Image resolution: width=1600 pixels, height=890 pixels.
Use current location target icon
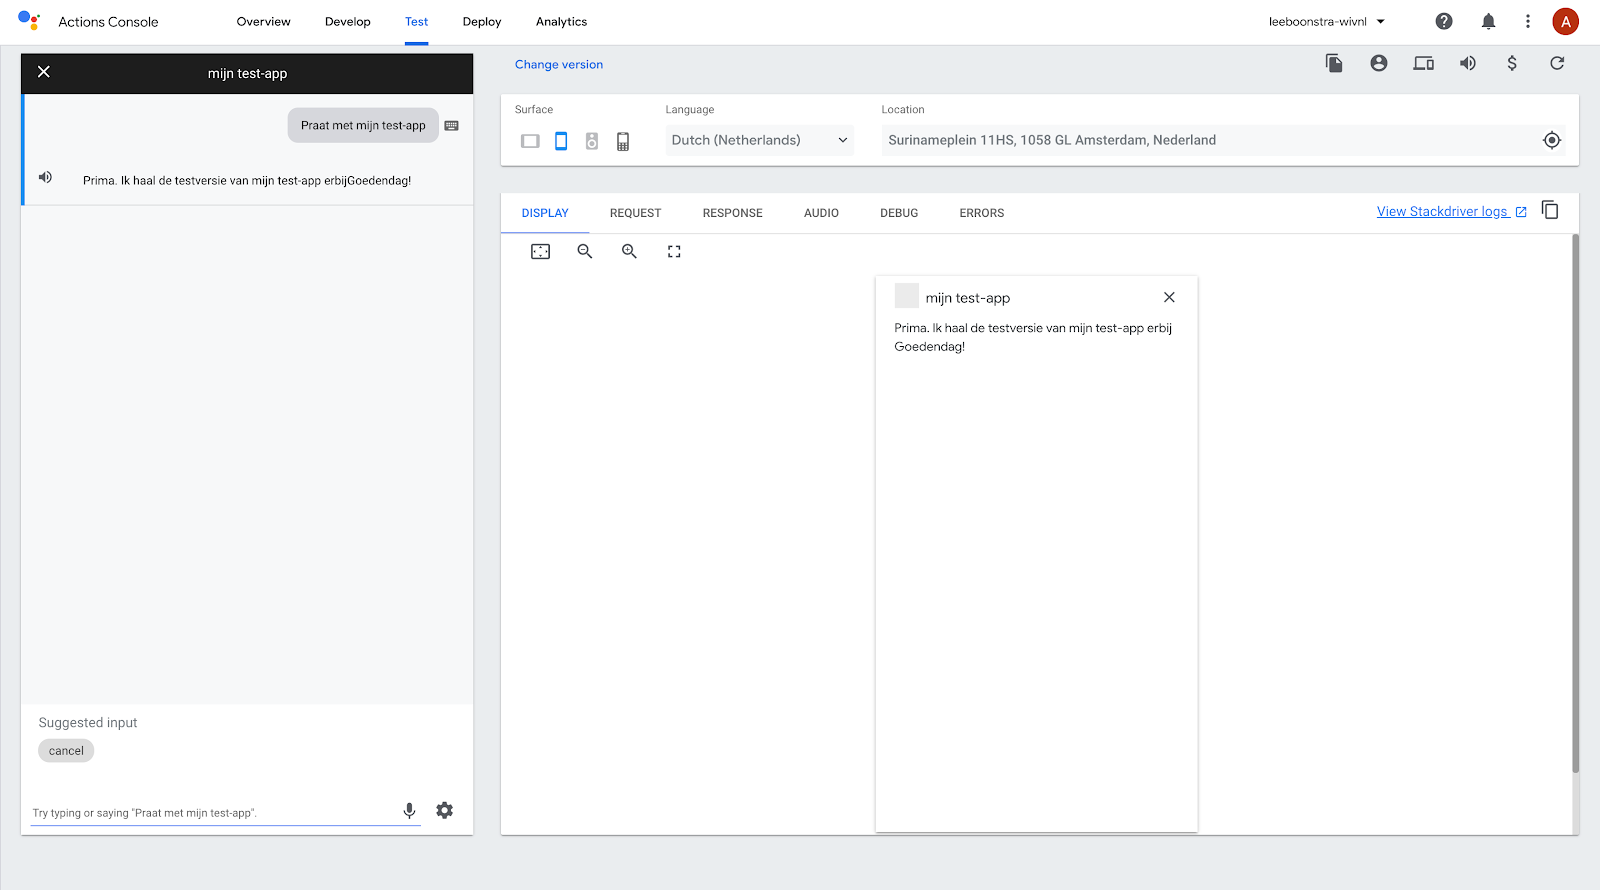click(x=1551, y=141)
